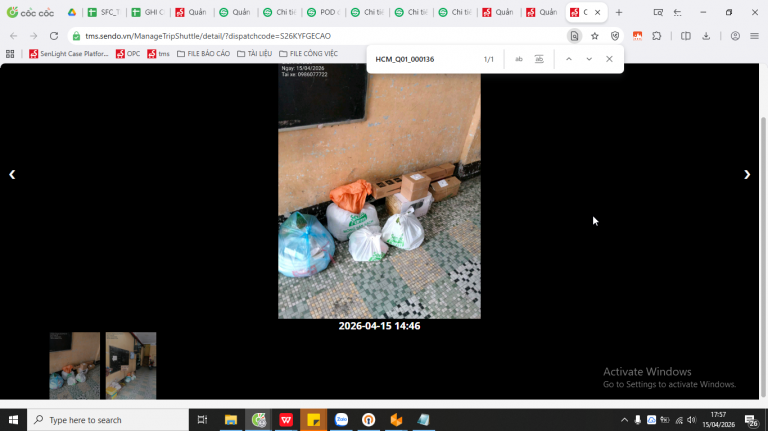Open the Windows Start menu
The width and height of the screenshot is (768, 431).
click(13, 420)
